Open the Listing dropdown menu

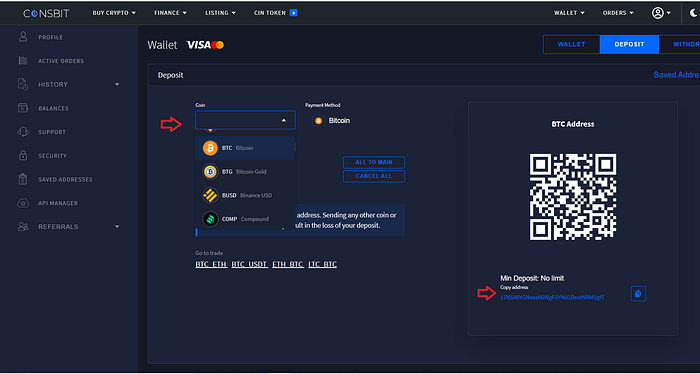[221, 13]
